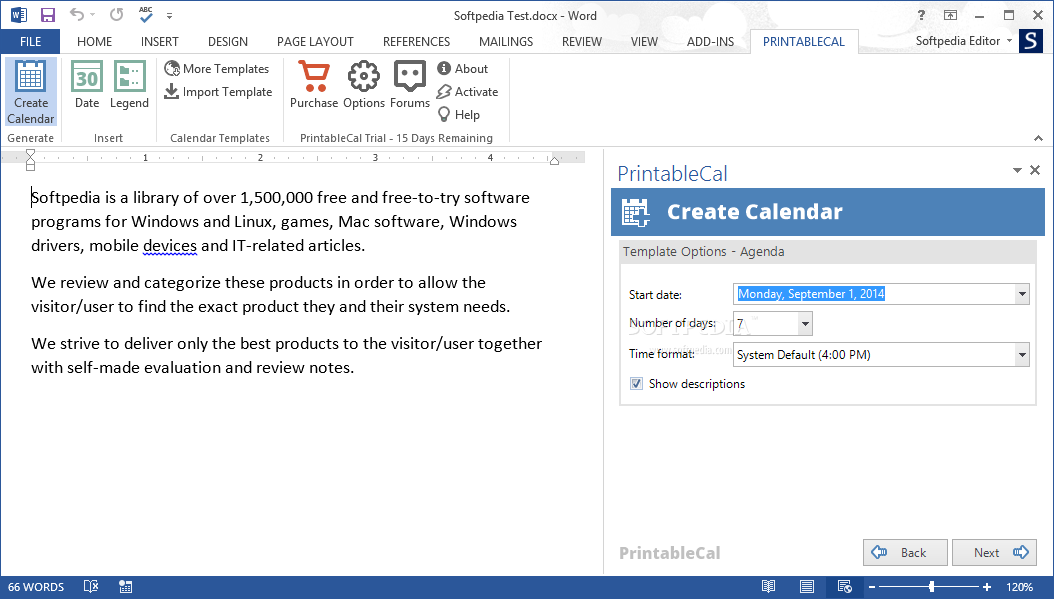1054x599 pixels.
Task: Click the 66 WORDS count
Action: pyautogui.click(x=36, y=587)
